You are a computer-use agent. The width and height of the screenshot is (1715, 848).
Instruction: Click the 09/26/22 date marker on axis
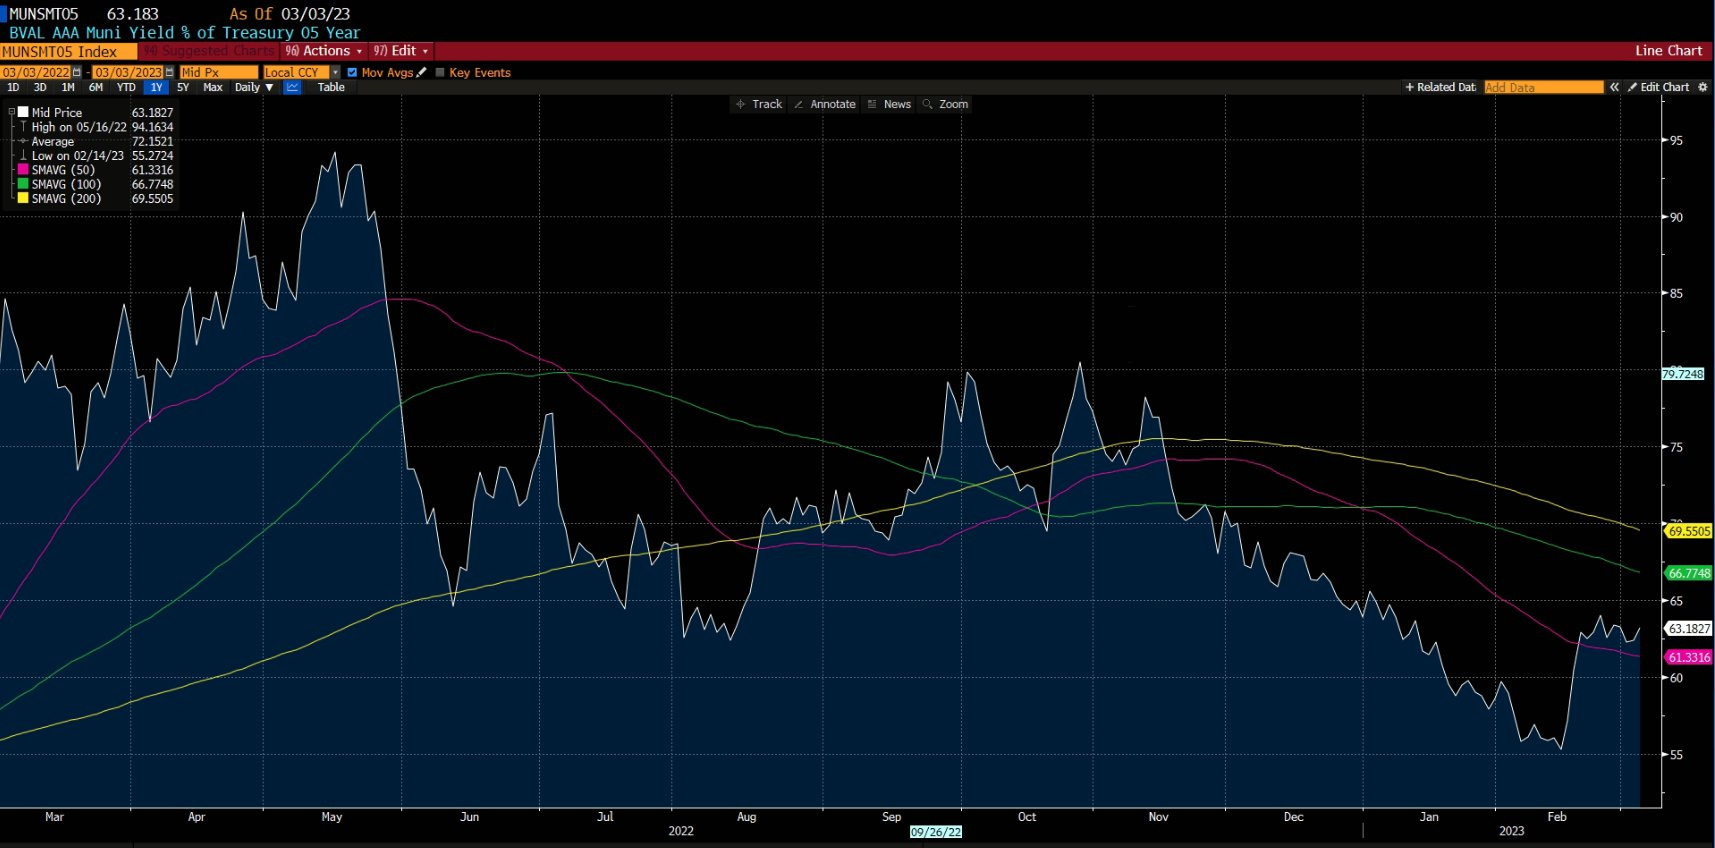(936, 832)
